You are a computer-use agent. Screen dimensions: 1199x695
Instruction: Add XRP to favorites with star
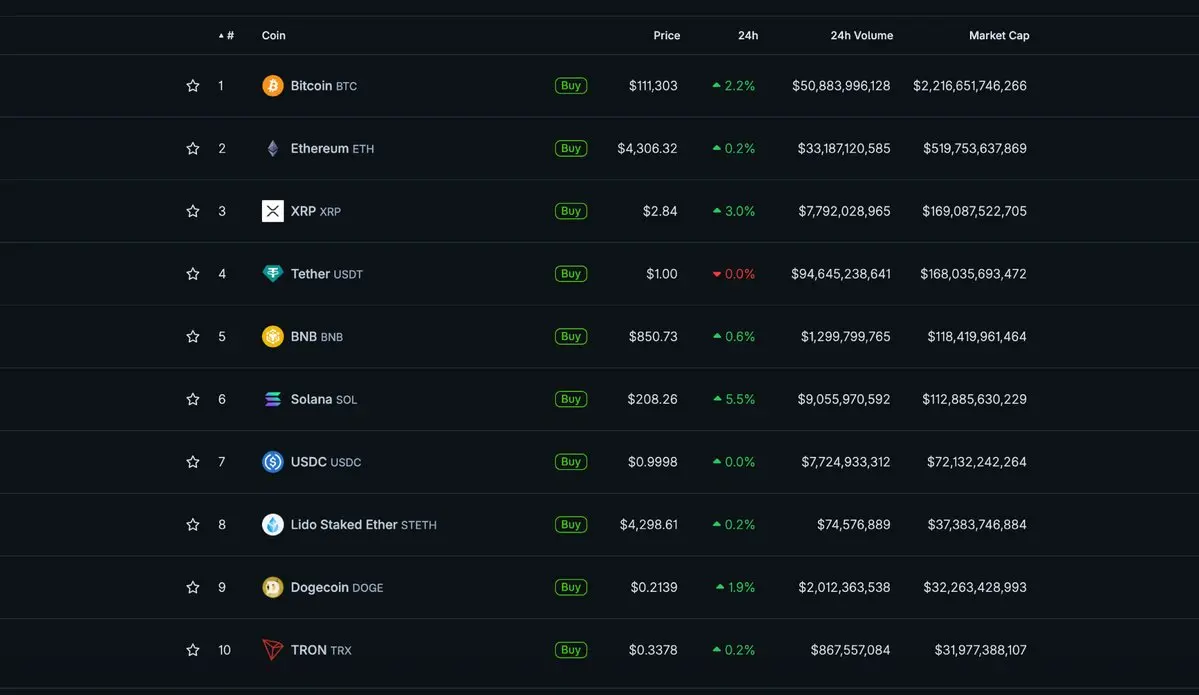(x=193, y=211)
